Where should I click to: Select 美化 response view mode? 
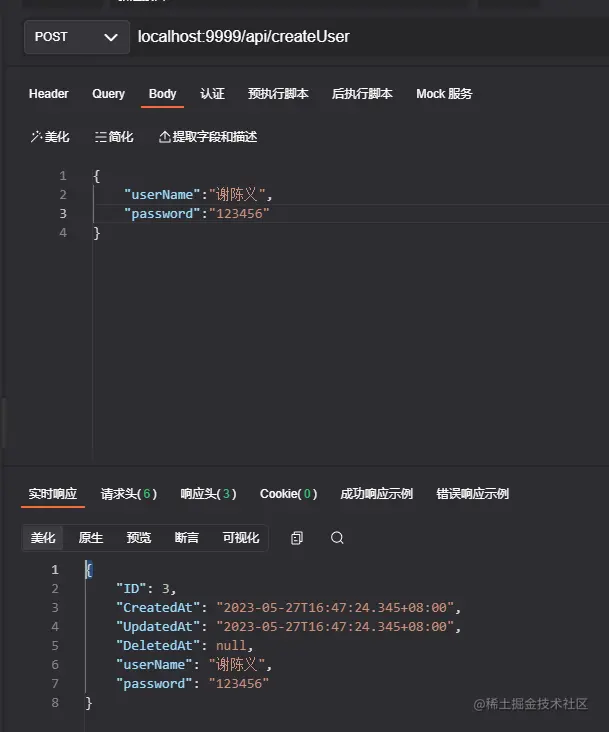43,538
